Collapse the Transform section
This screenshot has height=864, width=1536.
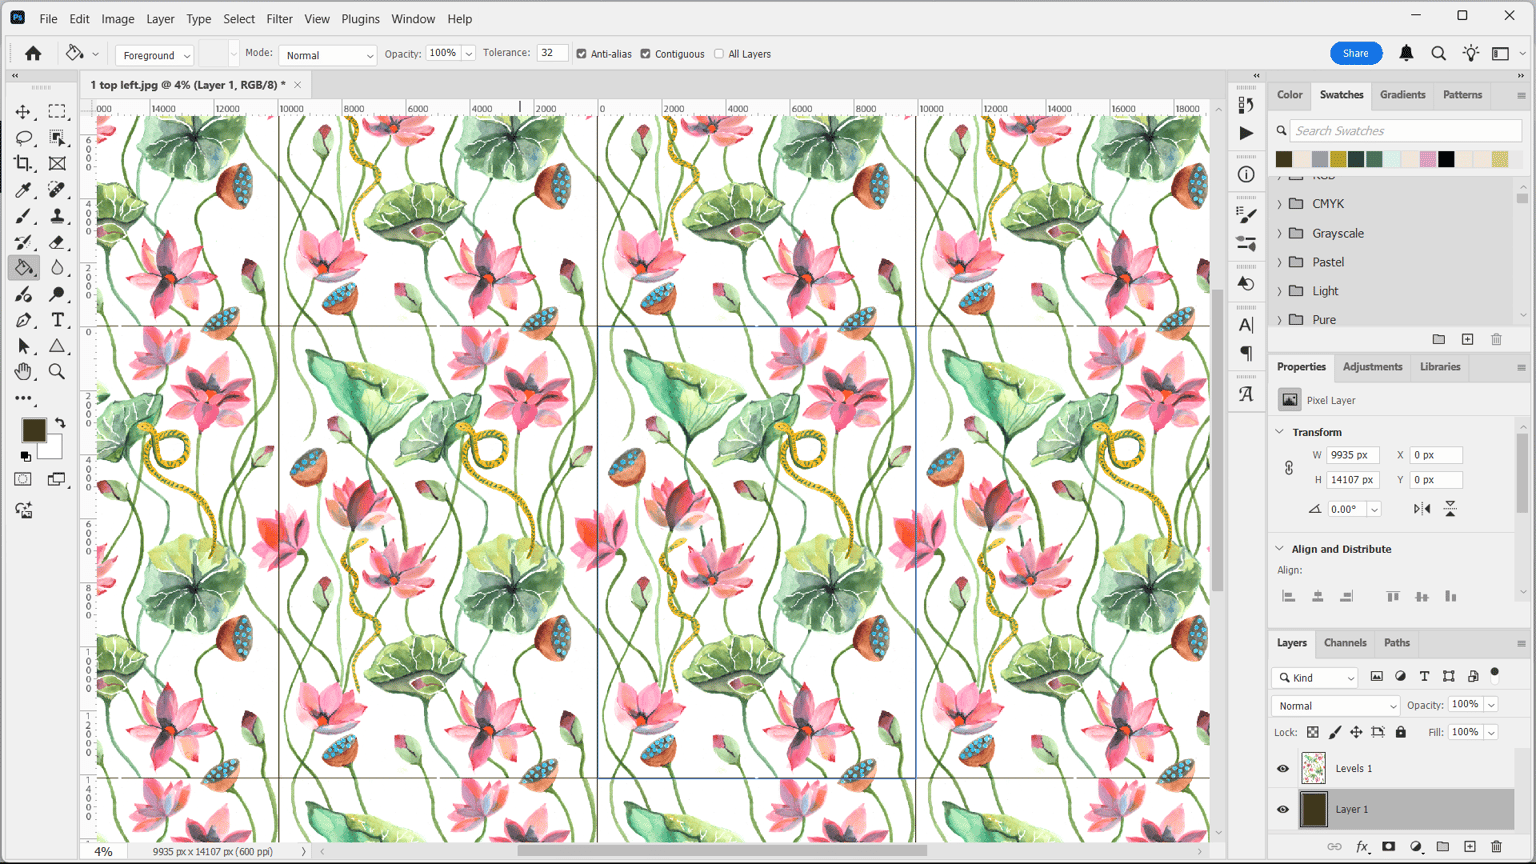(1280, 432)
